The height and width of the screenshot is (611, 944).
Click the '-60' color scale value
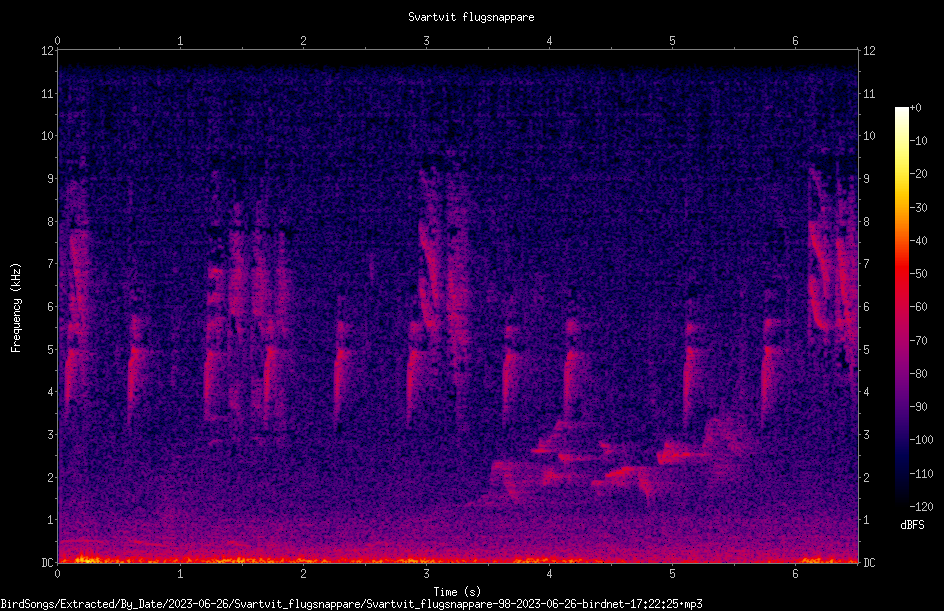(x=918, y=307)
